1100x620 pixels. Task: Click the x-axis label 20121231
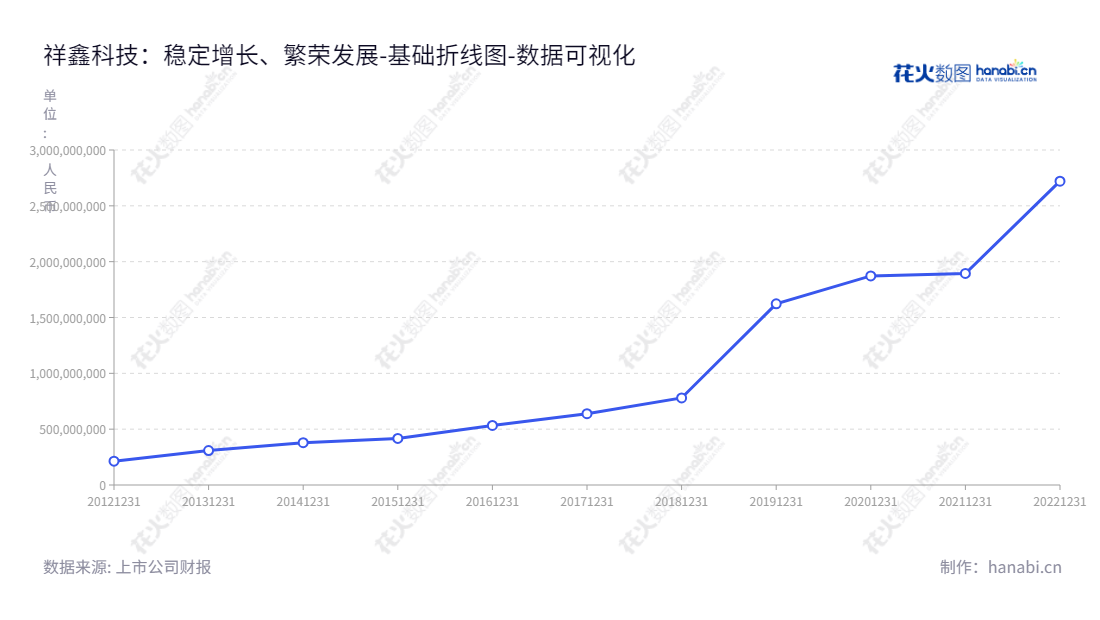point(114,501)
